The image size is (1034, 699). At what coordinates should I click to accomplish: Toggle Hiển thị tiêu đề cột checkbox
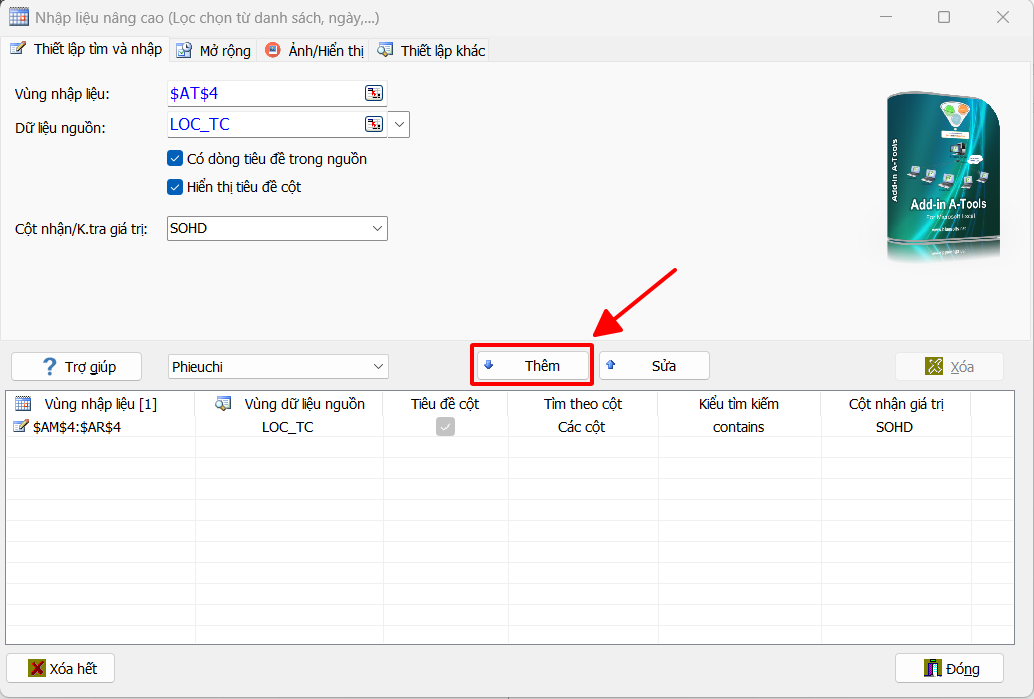(175, 186)
